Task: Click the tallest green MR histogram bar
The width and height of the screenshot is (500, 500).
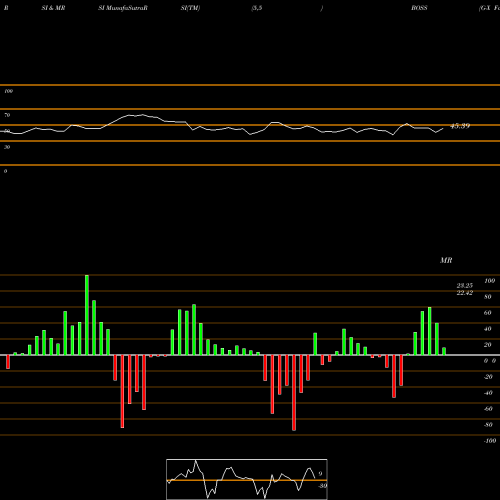Action: 87,315
